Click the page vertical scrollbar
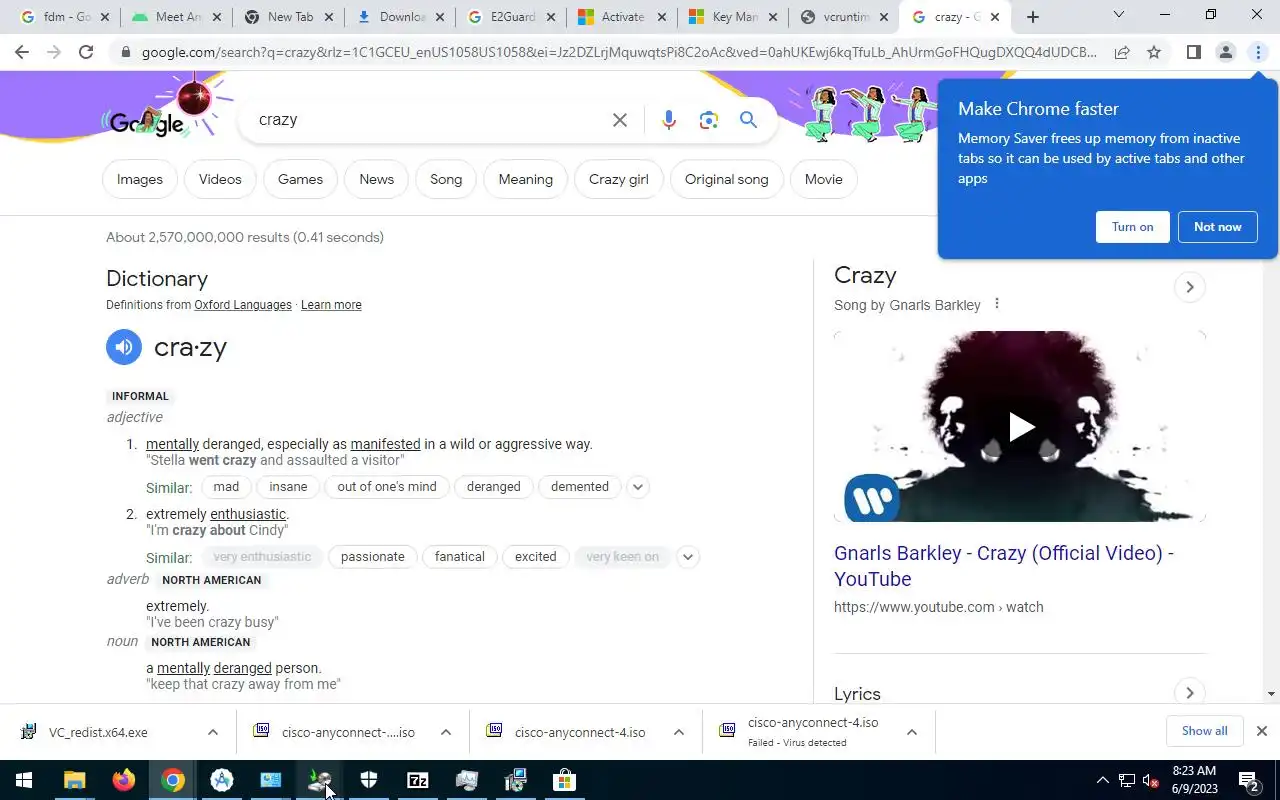 pos(1271,385)
